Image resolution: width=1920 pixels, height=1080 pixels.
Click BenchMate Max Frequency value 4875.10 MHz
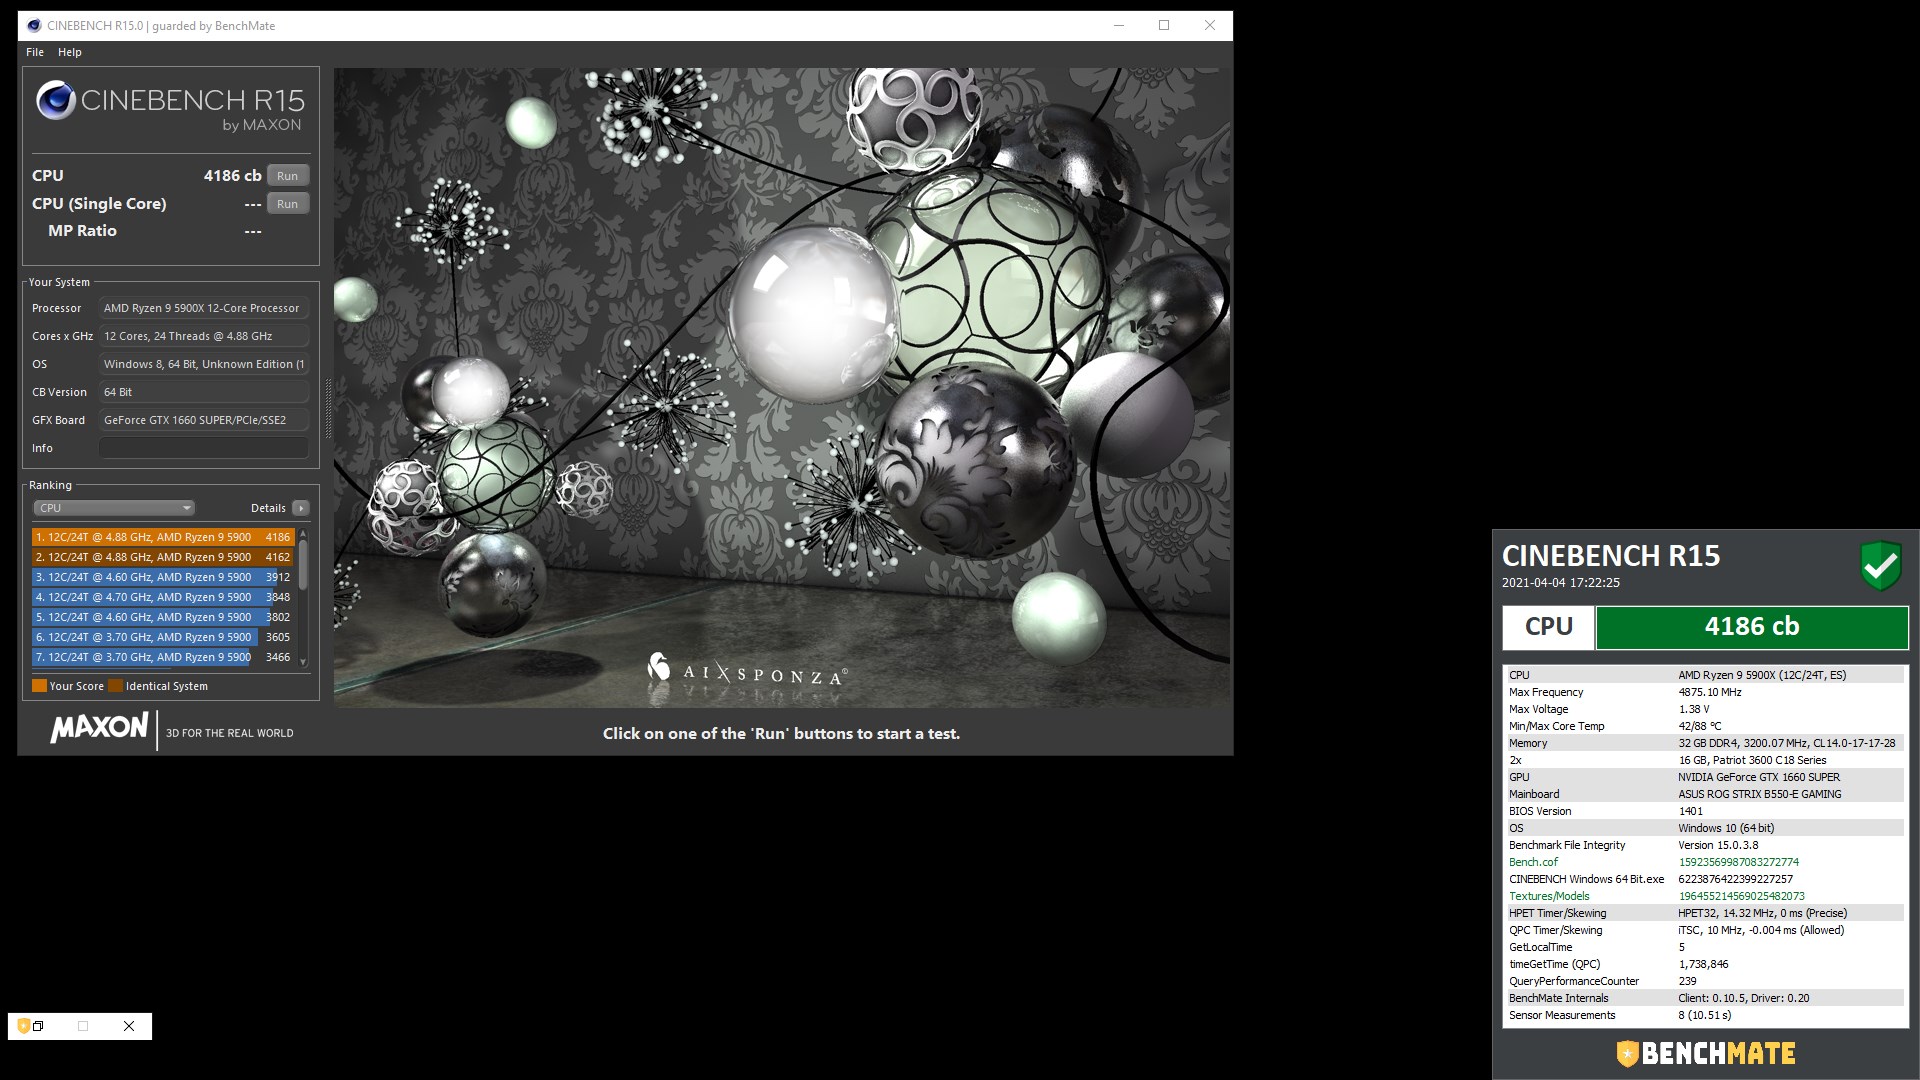point(1709,692)
